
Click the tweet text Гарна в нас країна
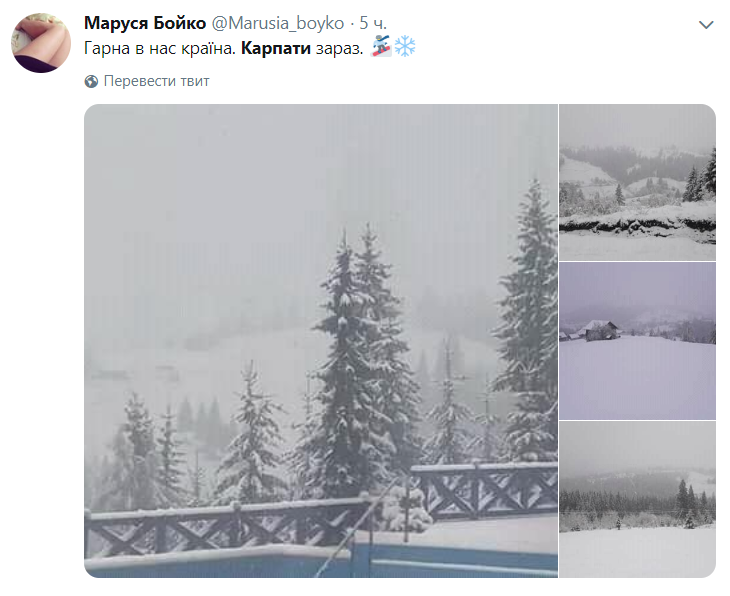[160, 48]
